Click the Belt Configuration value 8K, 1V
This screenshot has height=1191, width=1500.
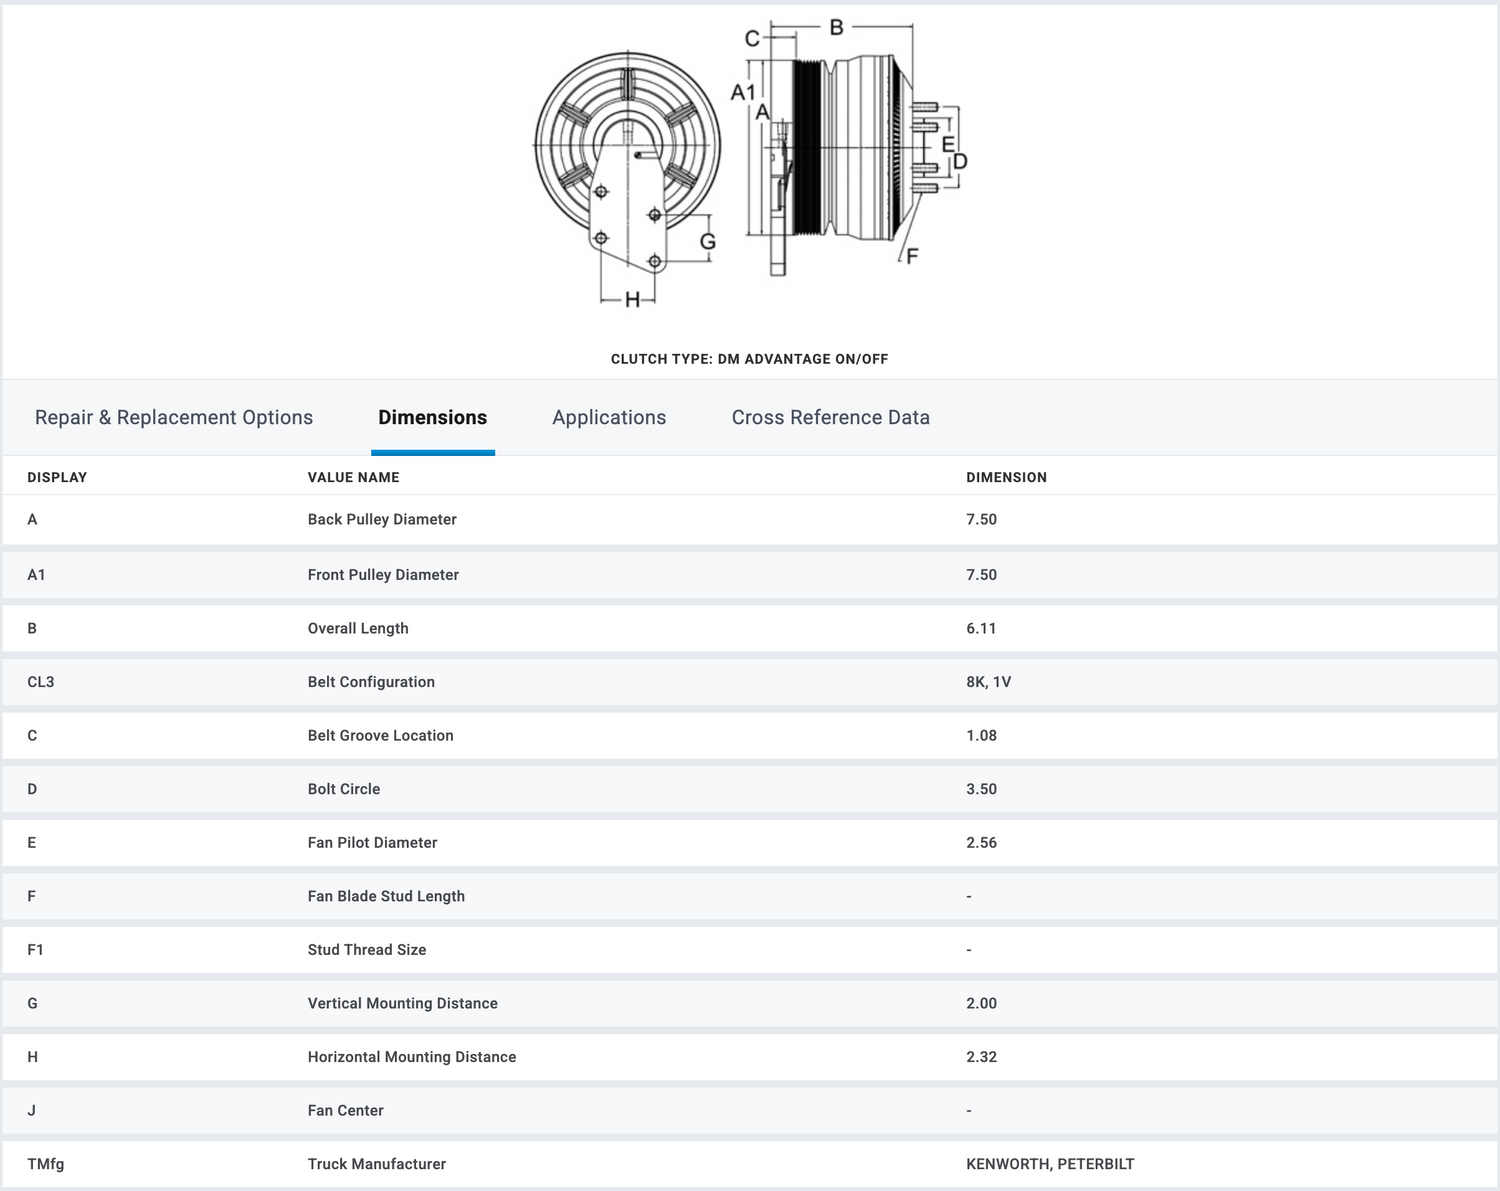(988, 682)
